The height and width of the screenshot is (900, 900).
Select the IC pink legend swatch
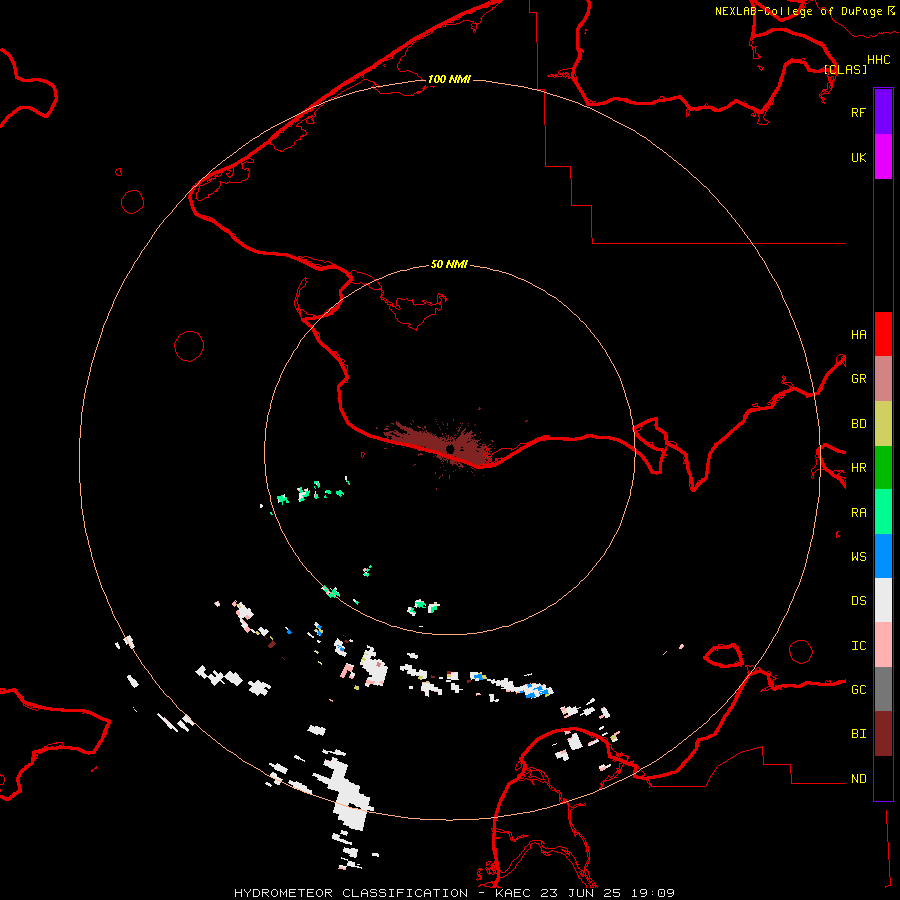coord(883,645)
